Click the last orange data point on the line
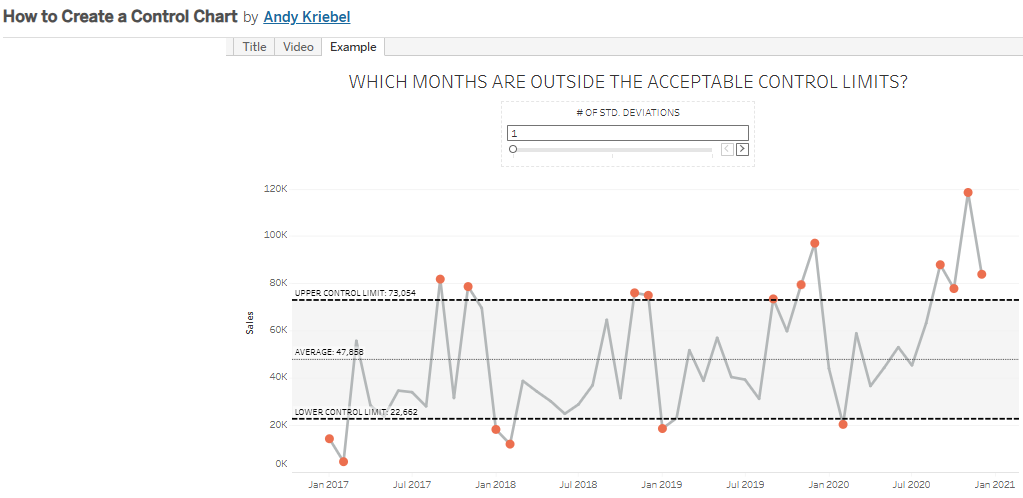 (982, 274)
